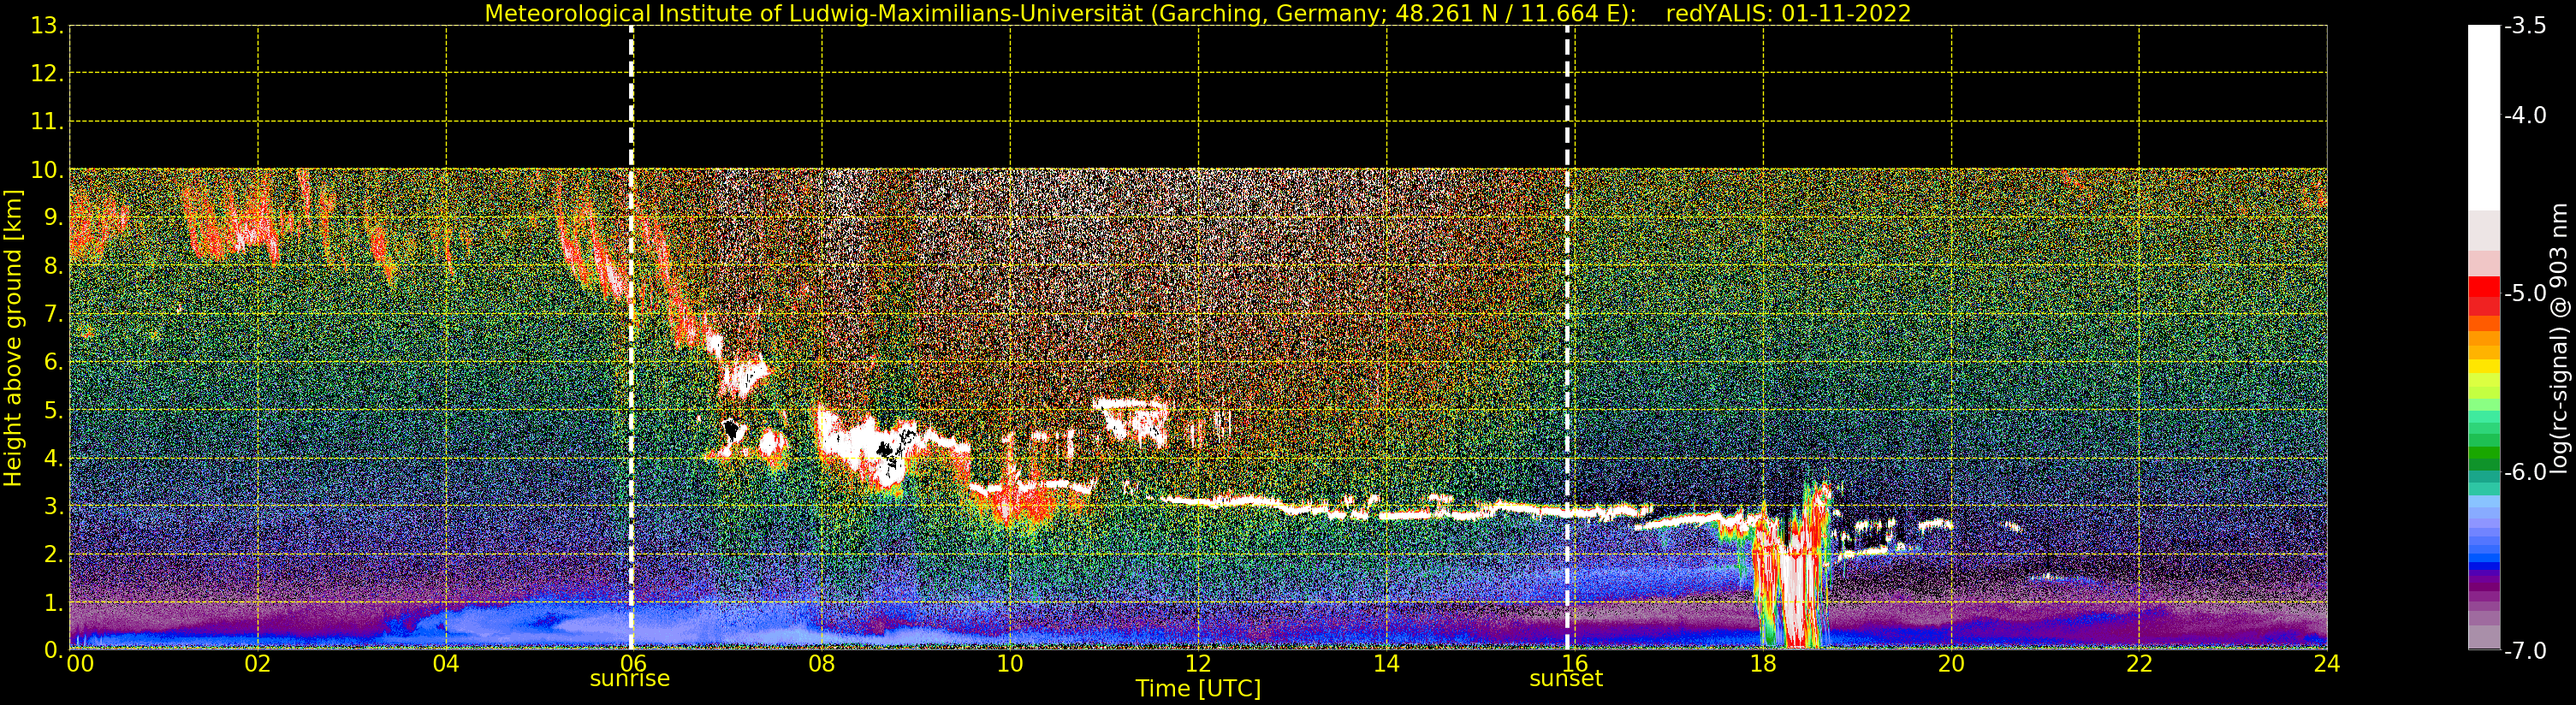Click the 'Time [UTC]' axis label
The image size is (2576, 705).
coord(1198,689)
